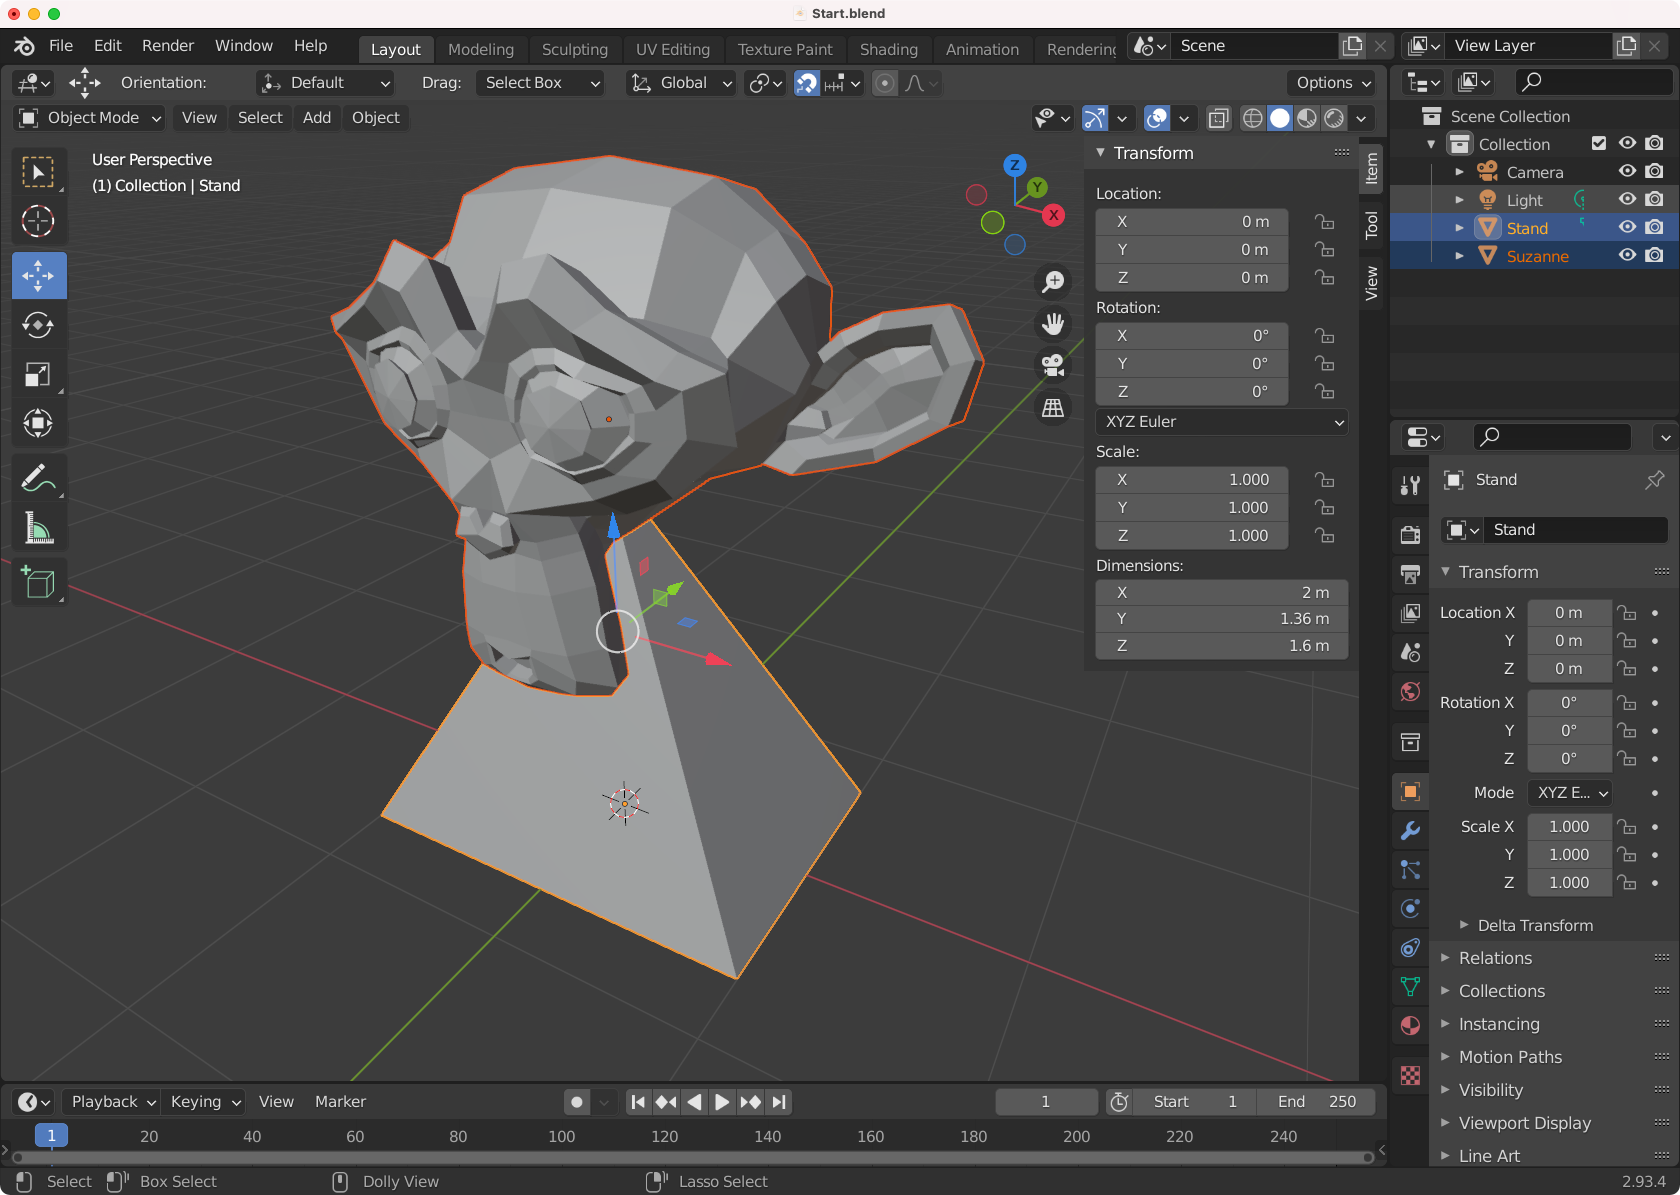Switch to the Shading workspace tab
Viewport: 1680px width, 1195px height.
(x=888, y=49)
